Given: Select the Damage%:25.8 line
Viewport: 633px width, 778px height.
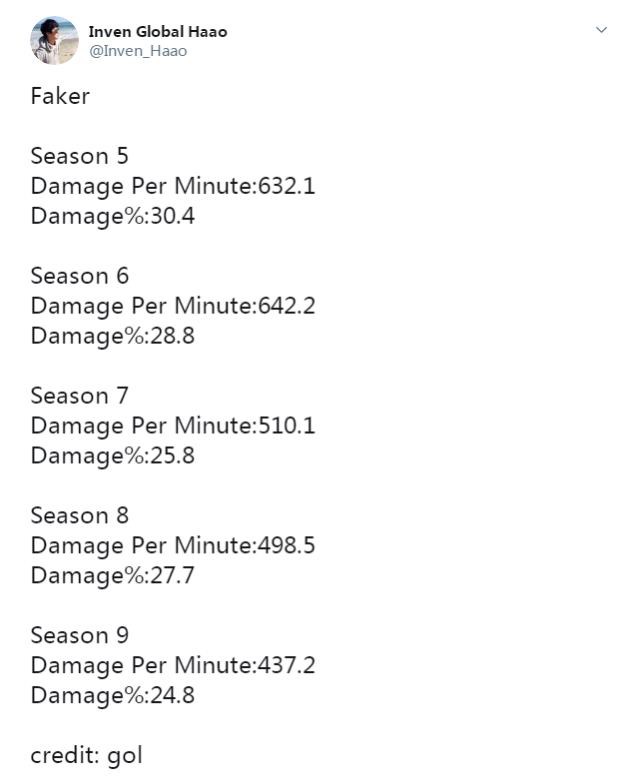Looking at the screenshot, I should tap(113, 456).
